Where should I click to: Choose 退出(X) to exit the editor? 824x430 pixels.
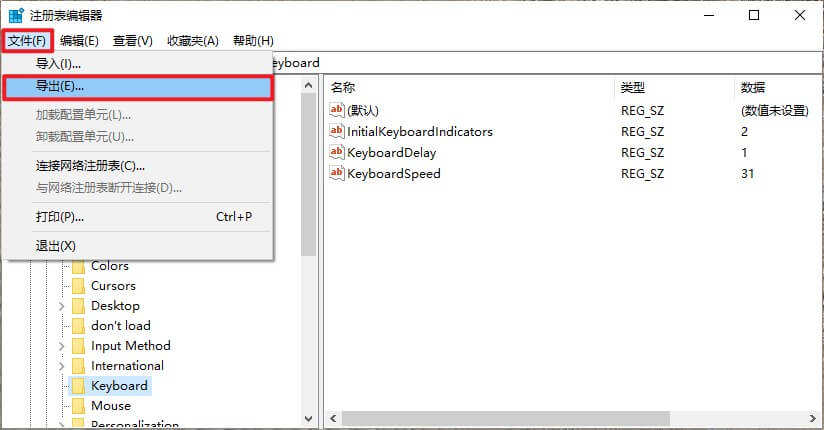tap(56, 246)
